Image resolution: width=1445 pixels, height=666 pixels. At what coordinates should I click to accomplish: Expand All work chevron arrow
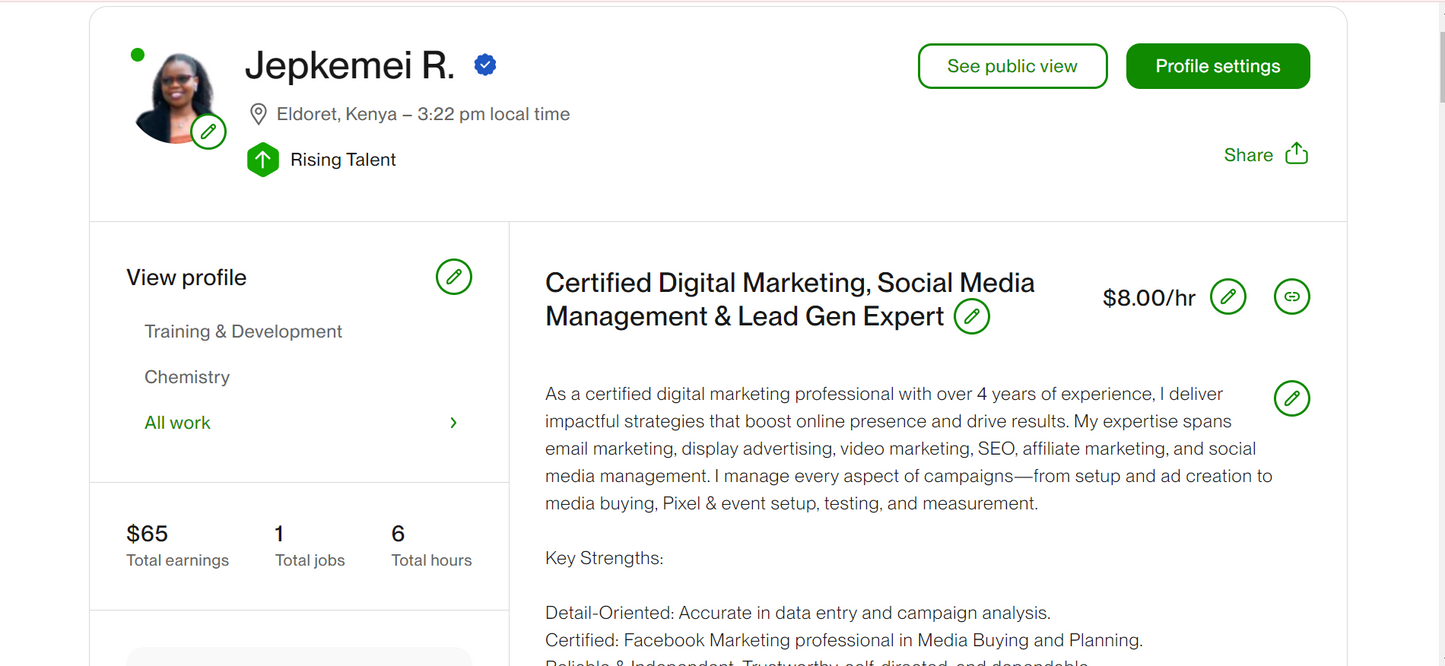tap(453, 423)
